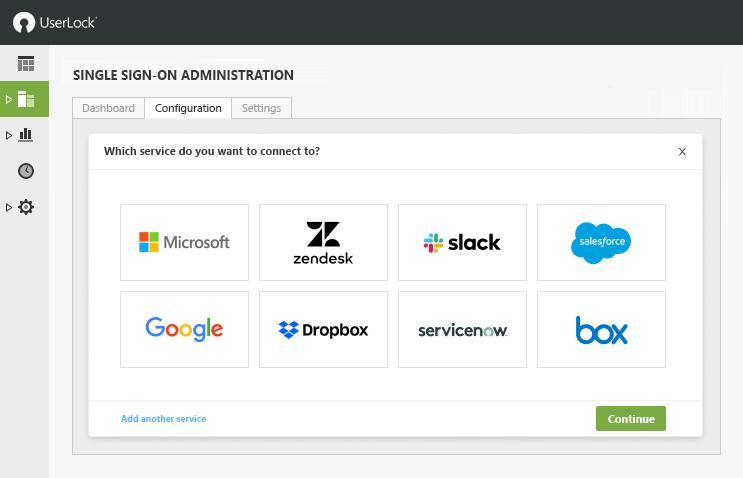Select the Salesforce service tile
Image resolution: width=743 pixels, height=478 pixels.
tap(601, 242)
